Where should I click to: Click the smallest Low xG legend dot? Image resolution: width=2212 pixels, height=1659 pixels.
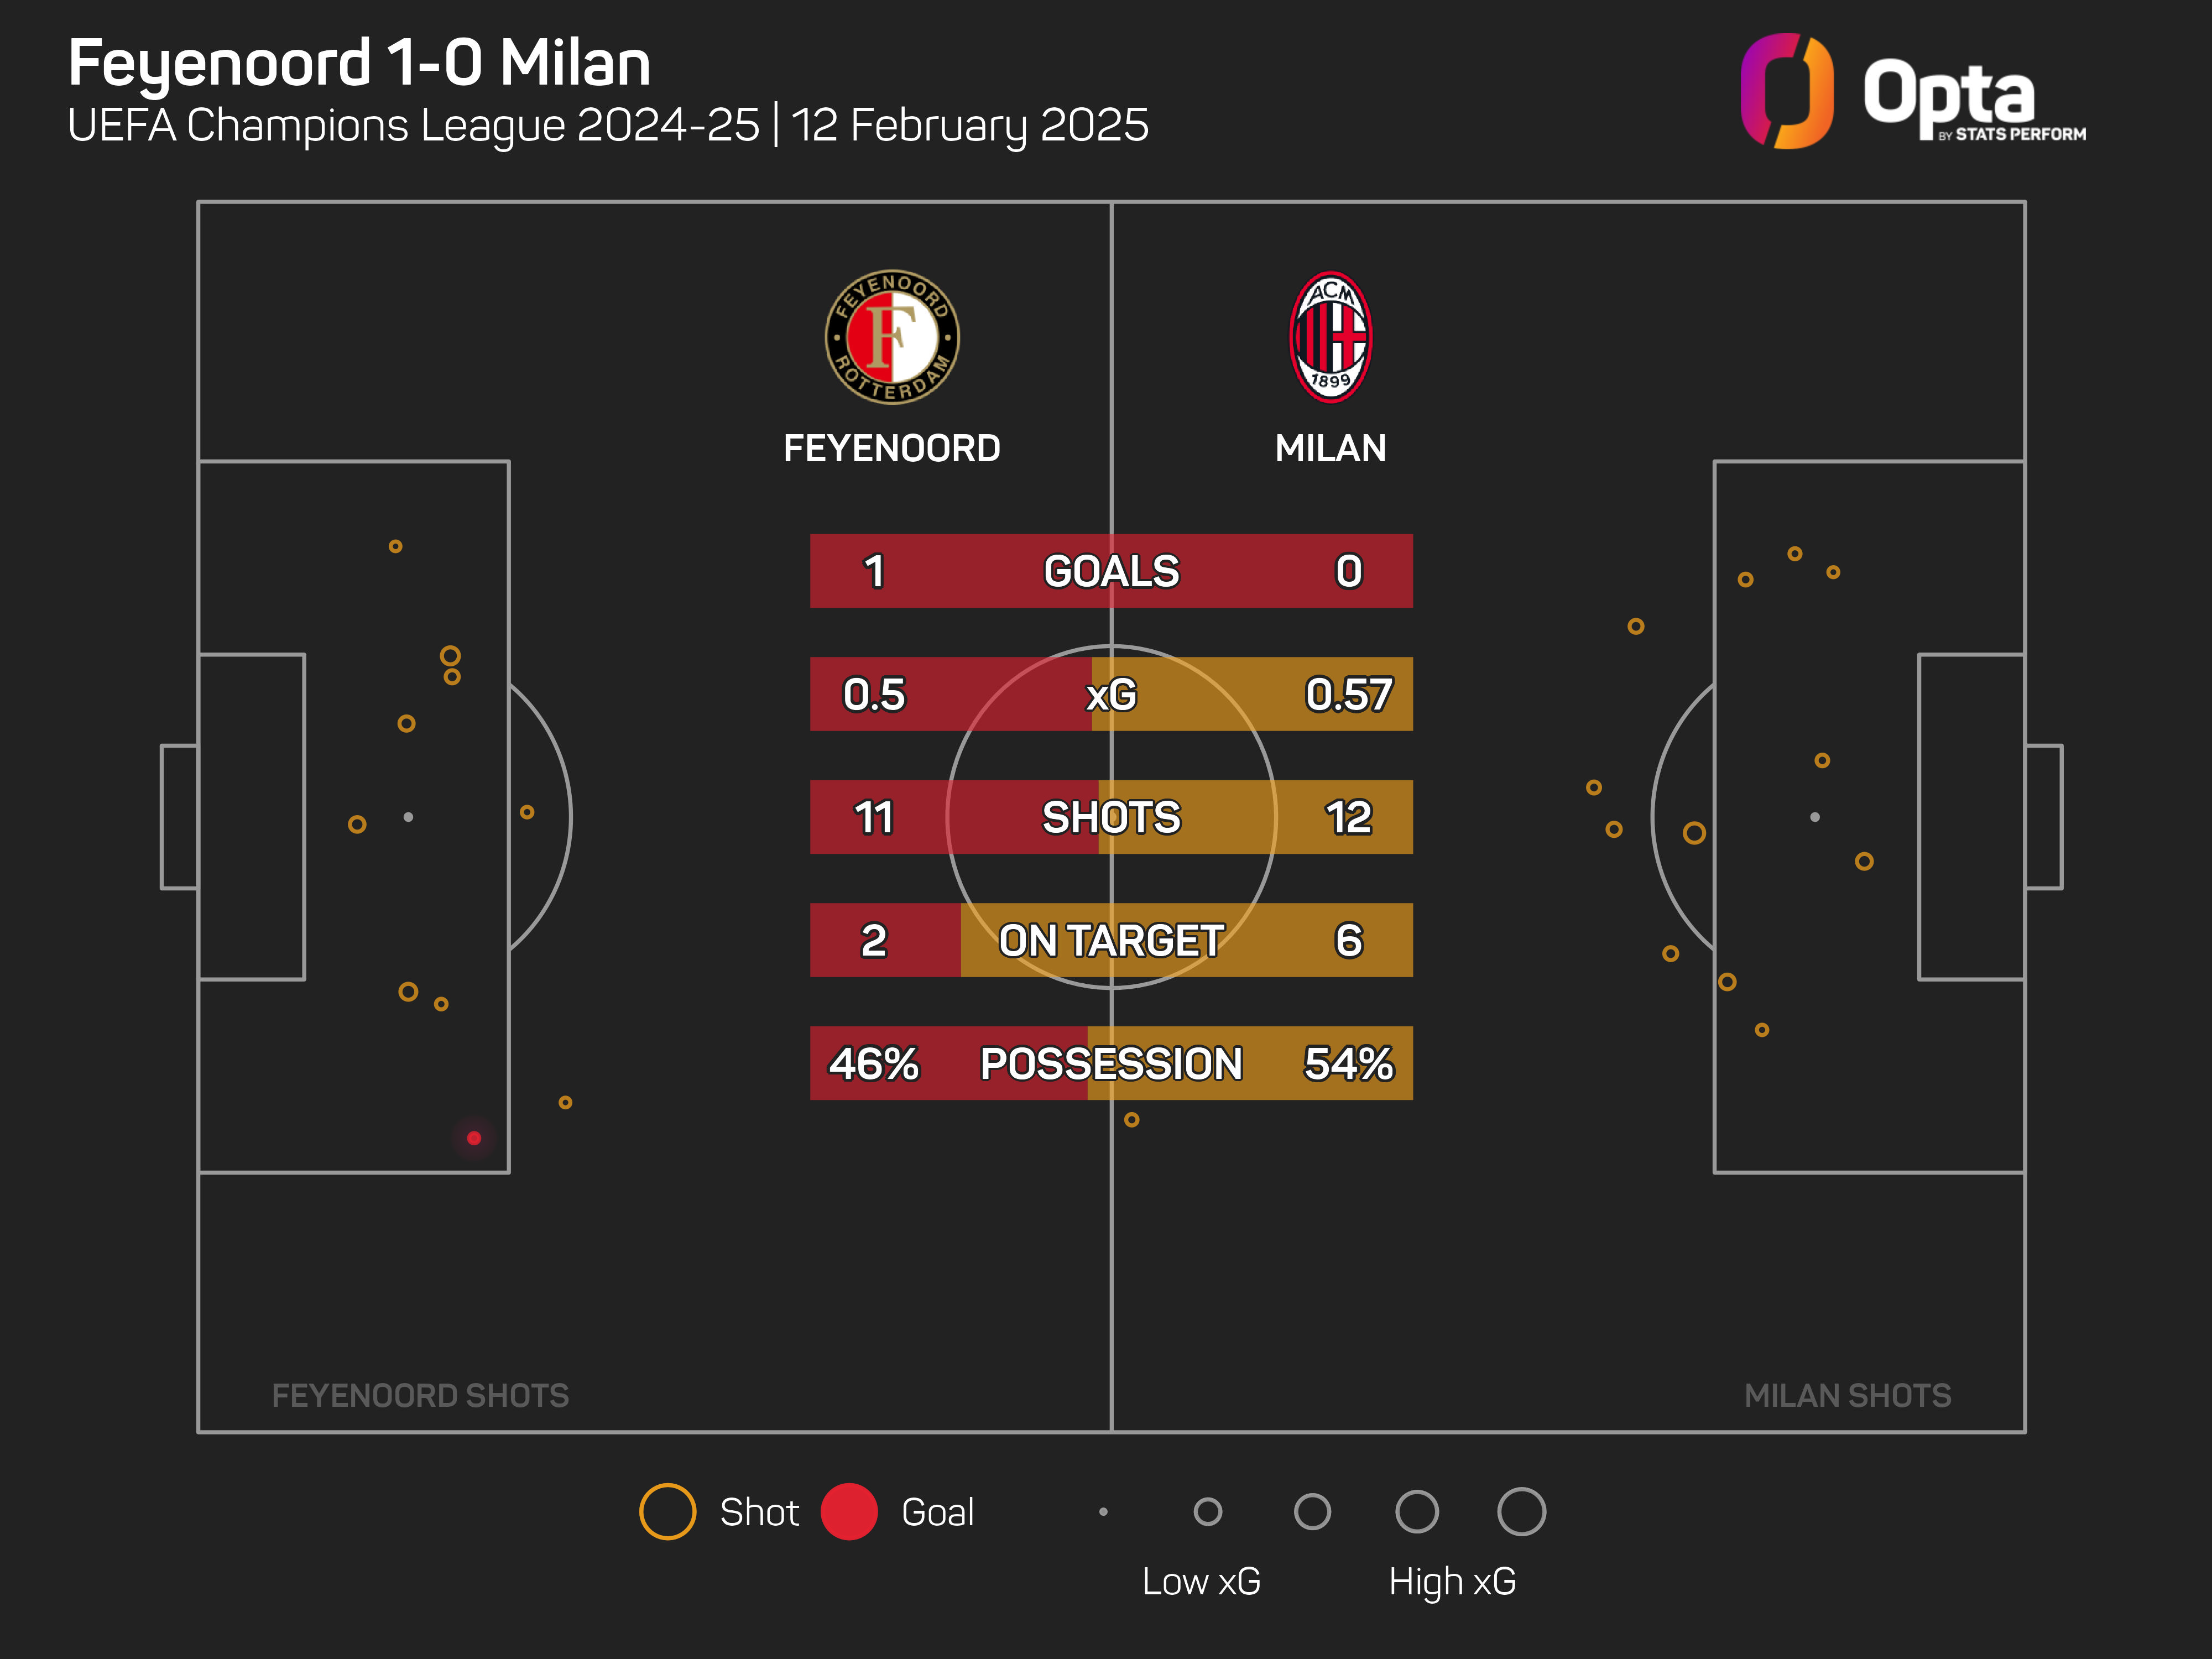[x=1103, y=1511]
